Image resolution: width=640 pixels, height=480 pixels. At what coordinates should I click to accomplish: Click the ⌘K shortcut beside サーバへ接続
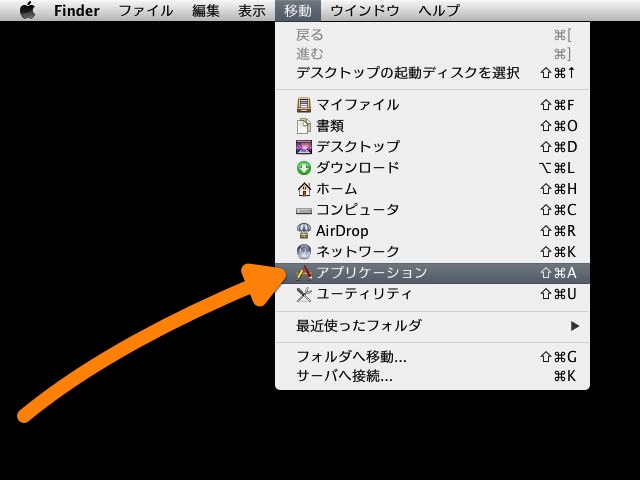(x=565, y=376)
